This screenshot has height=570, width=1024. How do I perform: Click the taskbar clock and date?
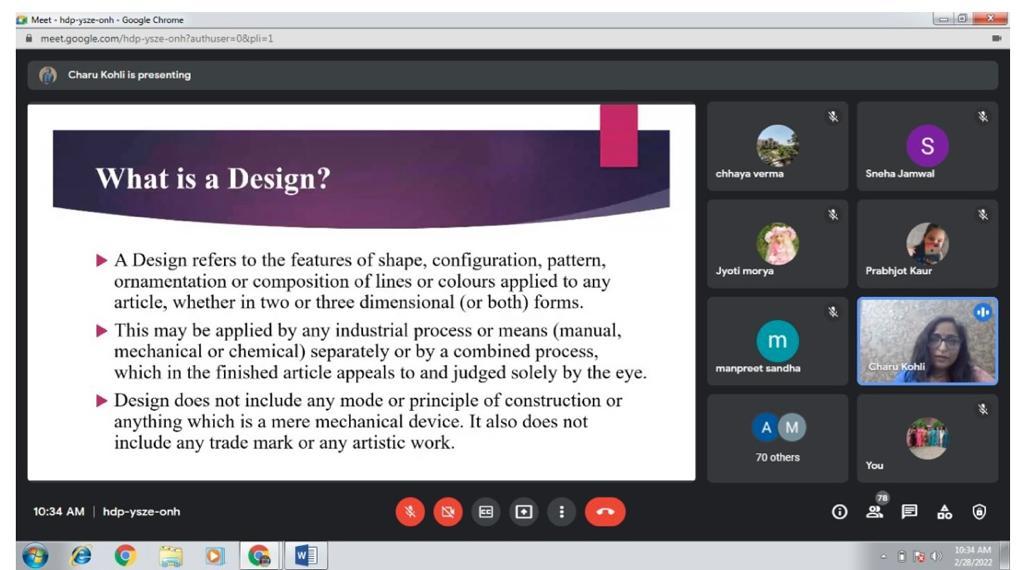pyautogui.click(x=972, y=555)
